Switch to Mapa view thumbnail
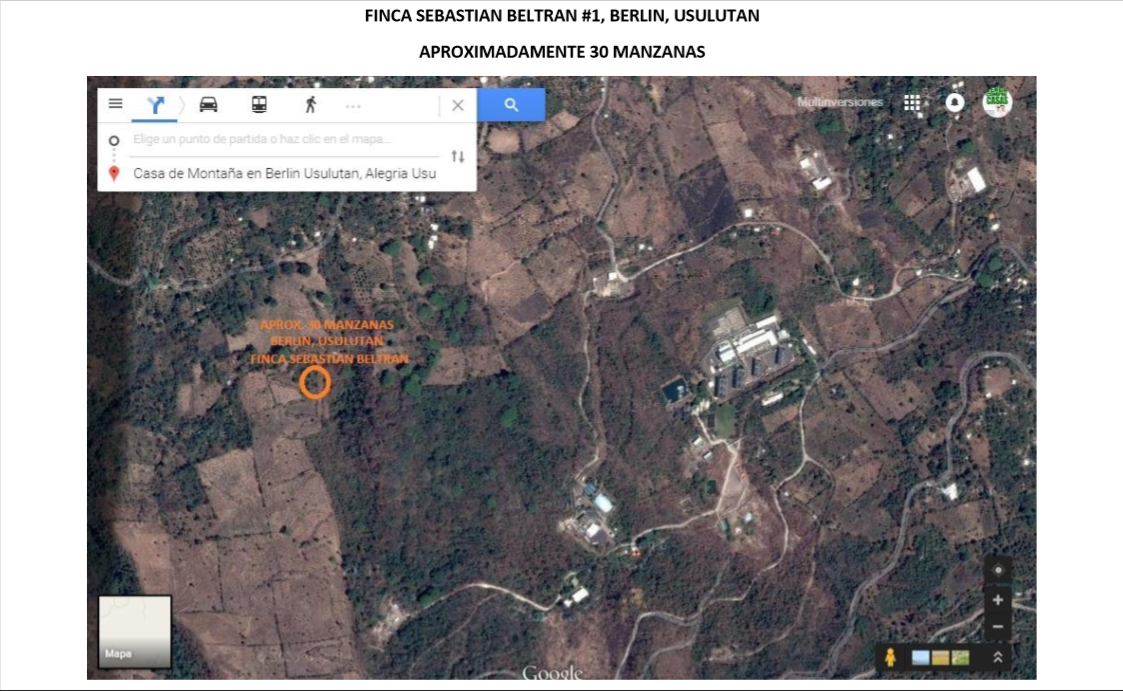1123x691 pixels. point(135,631)
